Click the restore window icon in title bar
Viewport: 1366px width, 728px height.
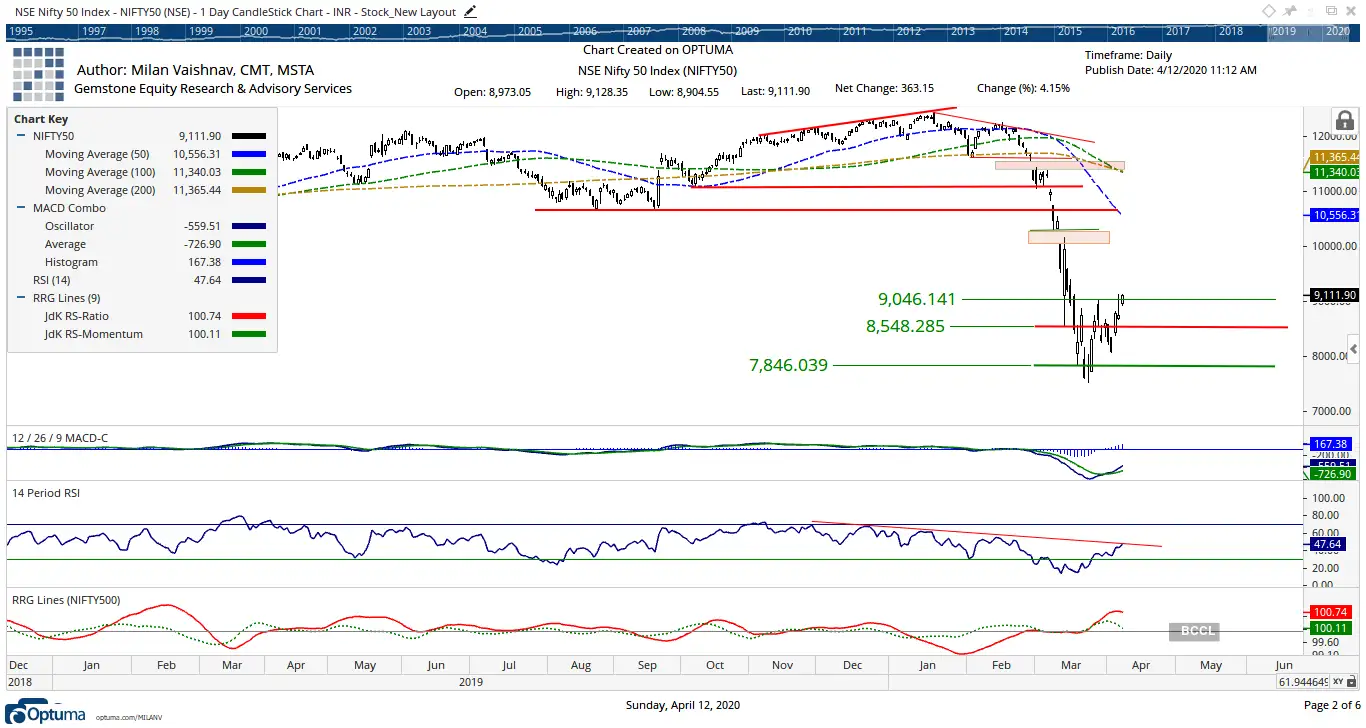[x=1330, y=11]
